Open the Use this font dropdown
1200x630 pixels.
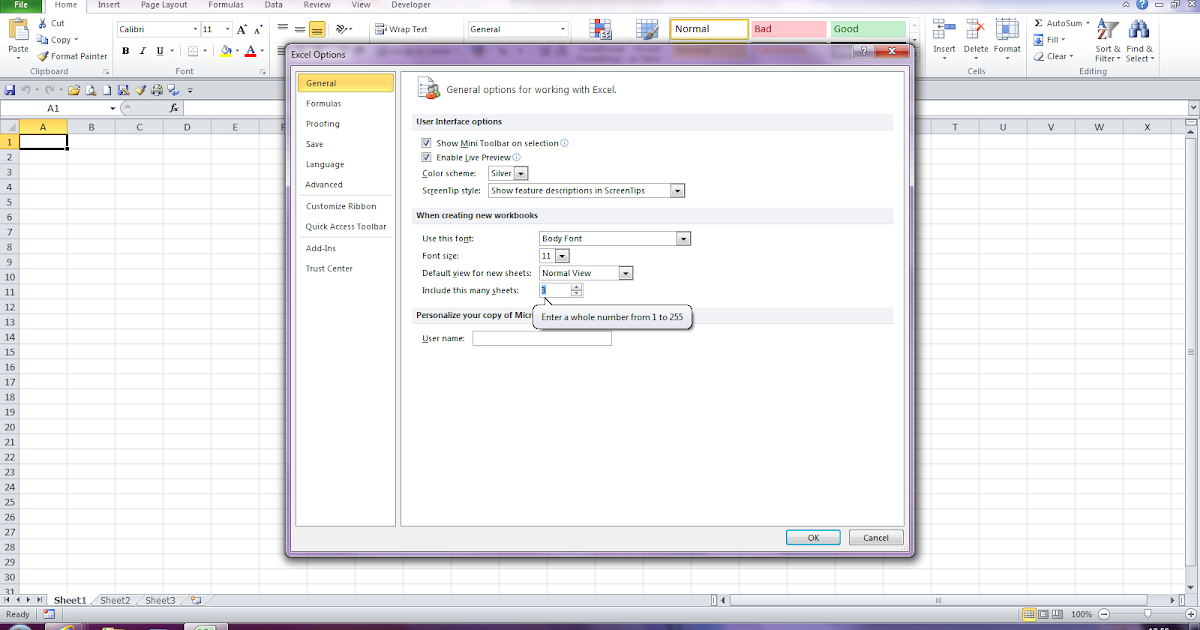pyautogui.click(x=683, y=238)
